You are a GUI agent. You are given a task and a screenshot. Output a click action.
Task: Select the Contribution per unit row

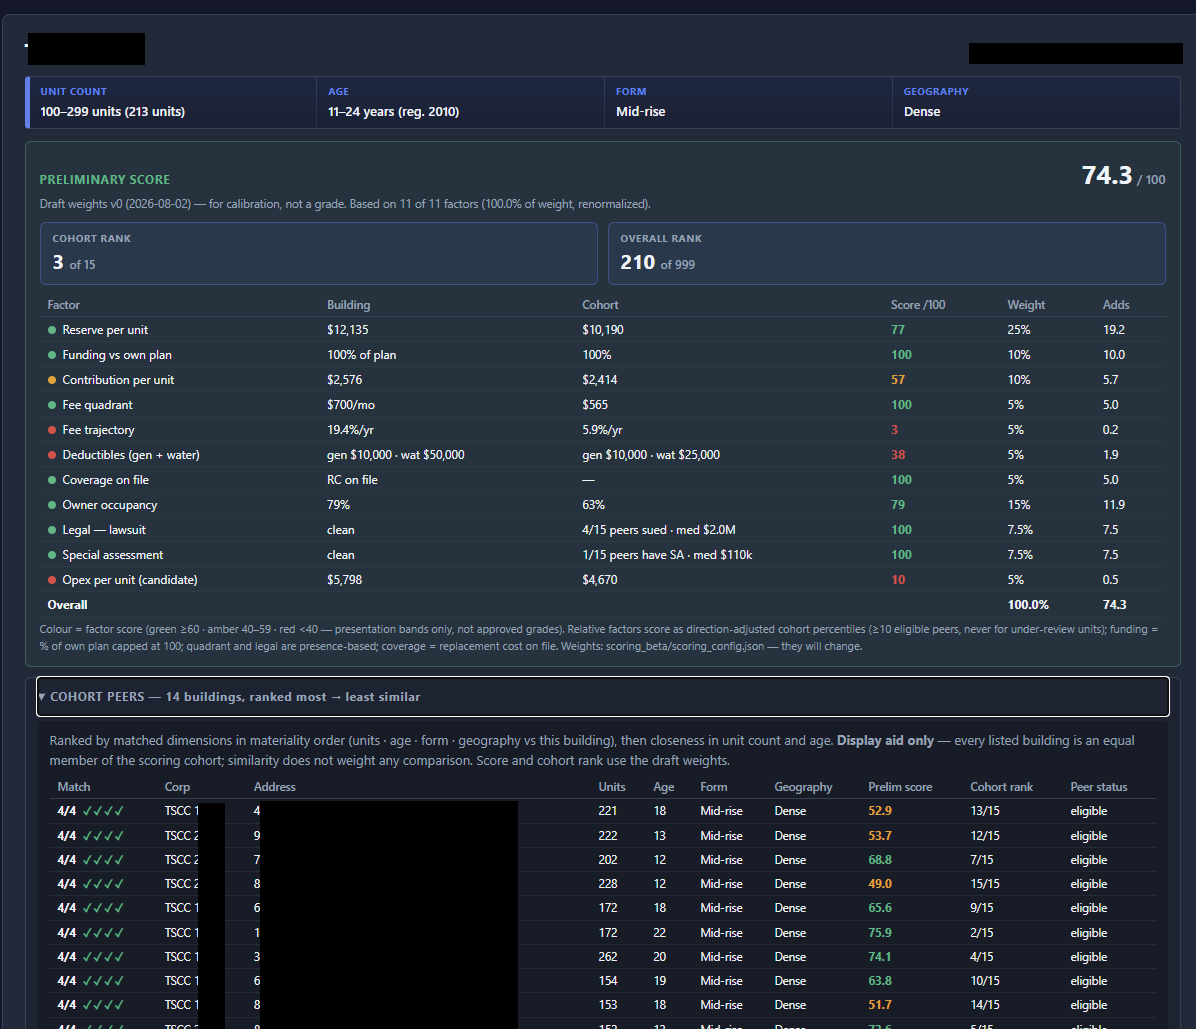[602, 379]
